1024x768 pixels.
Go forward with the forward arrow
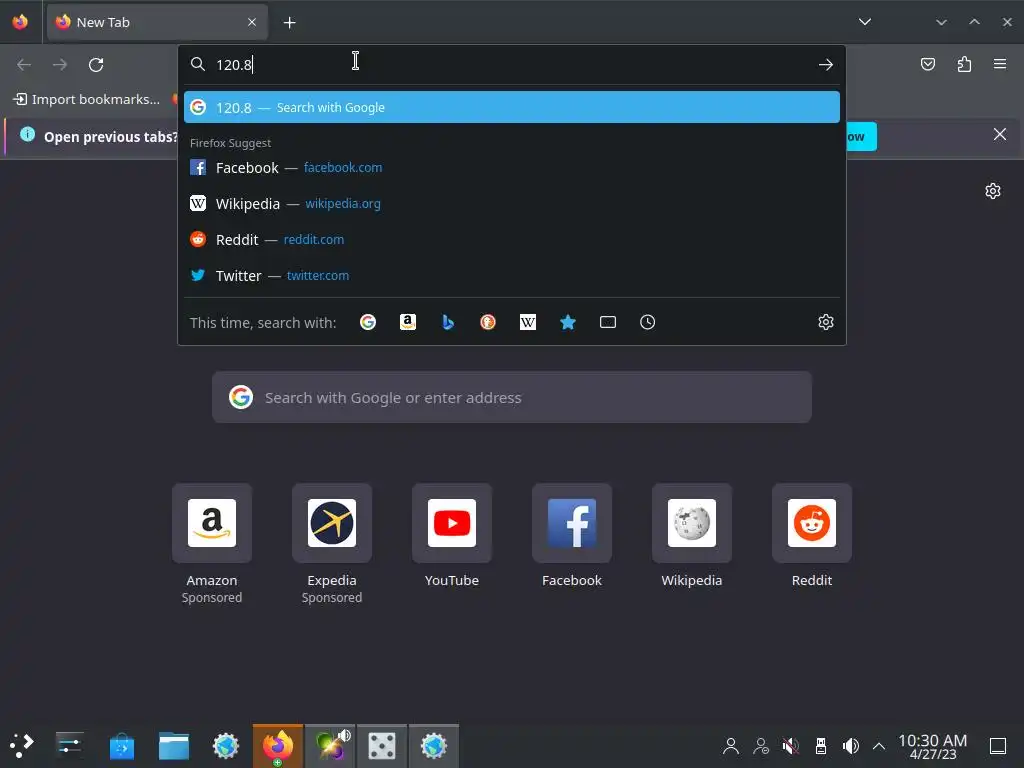click(59, 65)
